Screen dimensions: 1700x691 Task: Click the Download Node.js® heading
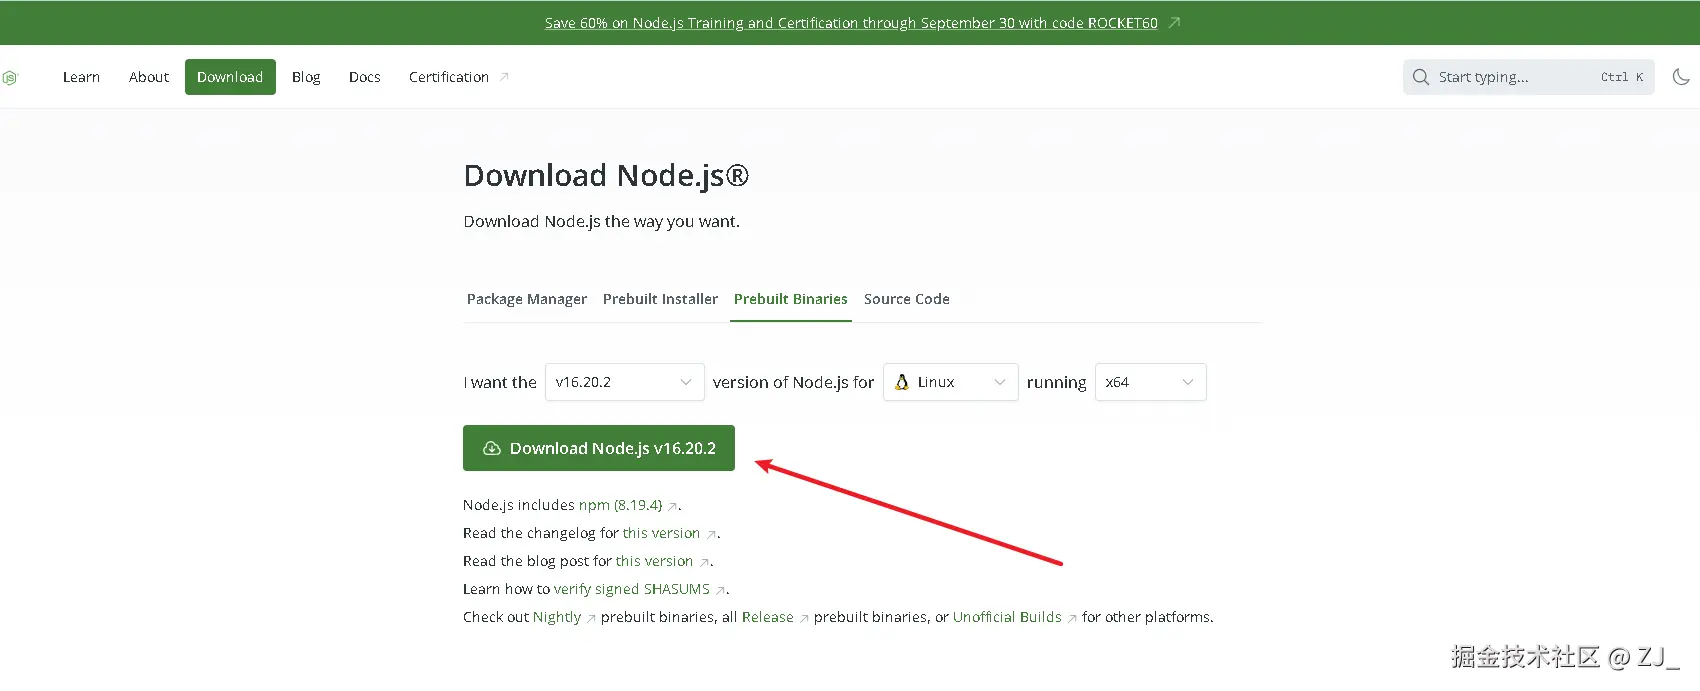tap(606, 176)
